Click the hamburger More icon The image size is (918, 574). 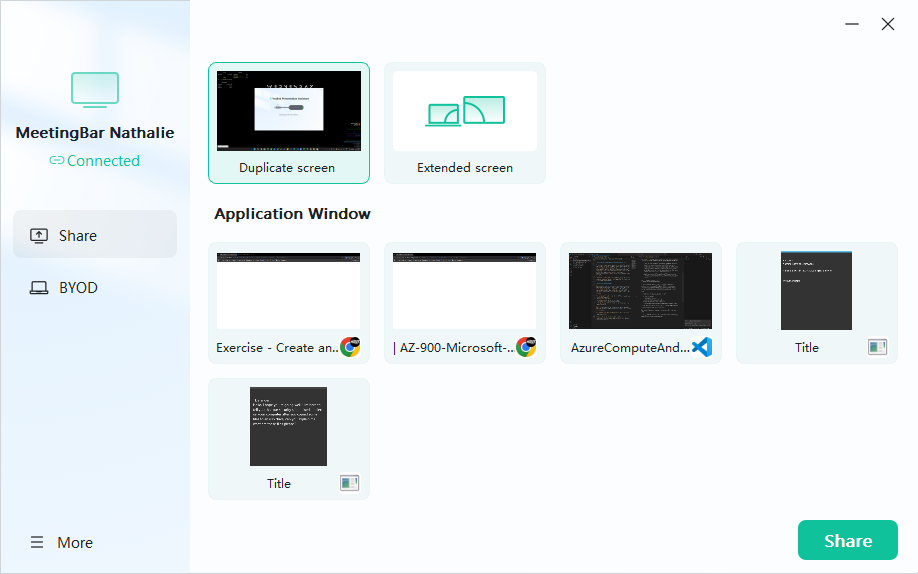[x=37, y=543]
